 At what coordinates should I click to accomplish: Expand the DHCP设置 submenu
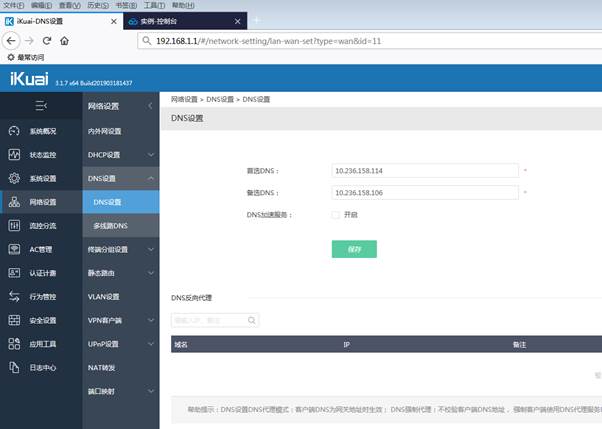150,155
